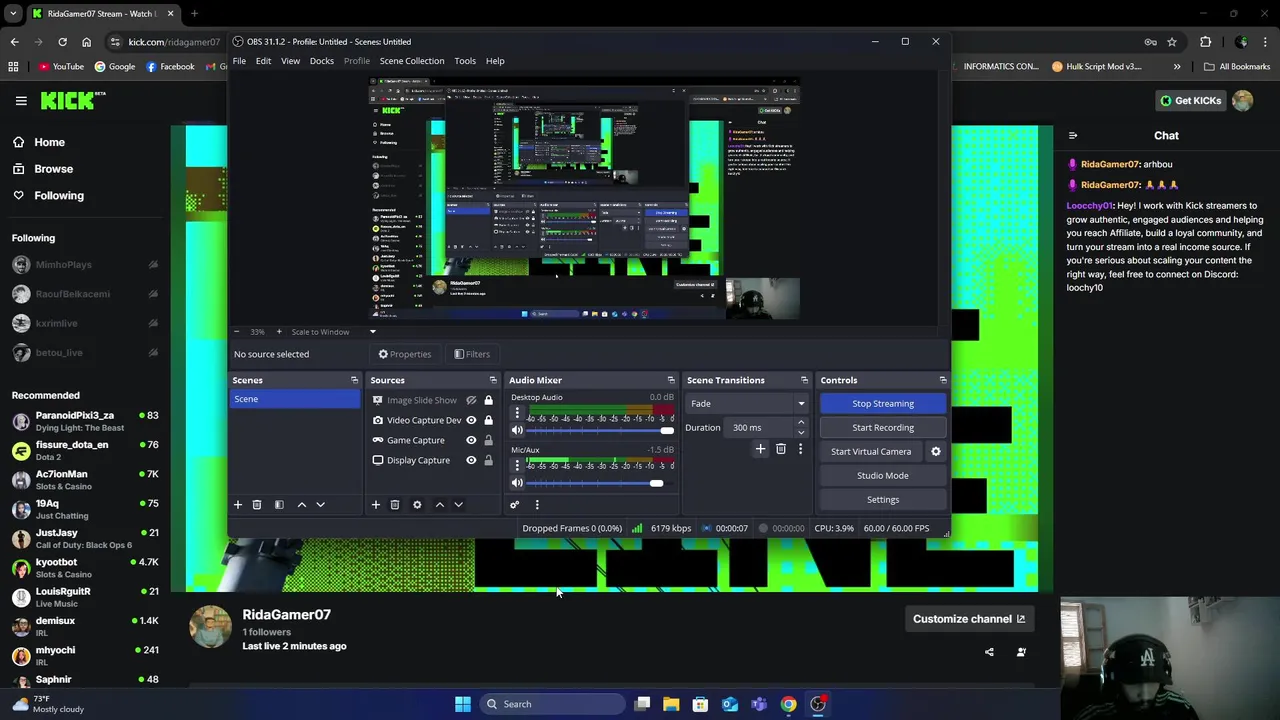Adjust Desktop Audio volume slider

(600, 431)
